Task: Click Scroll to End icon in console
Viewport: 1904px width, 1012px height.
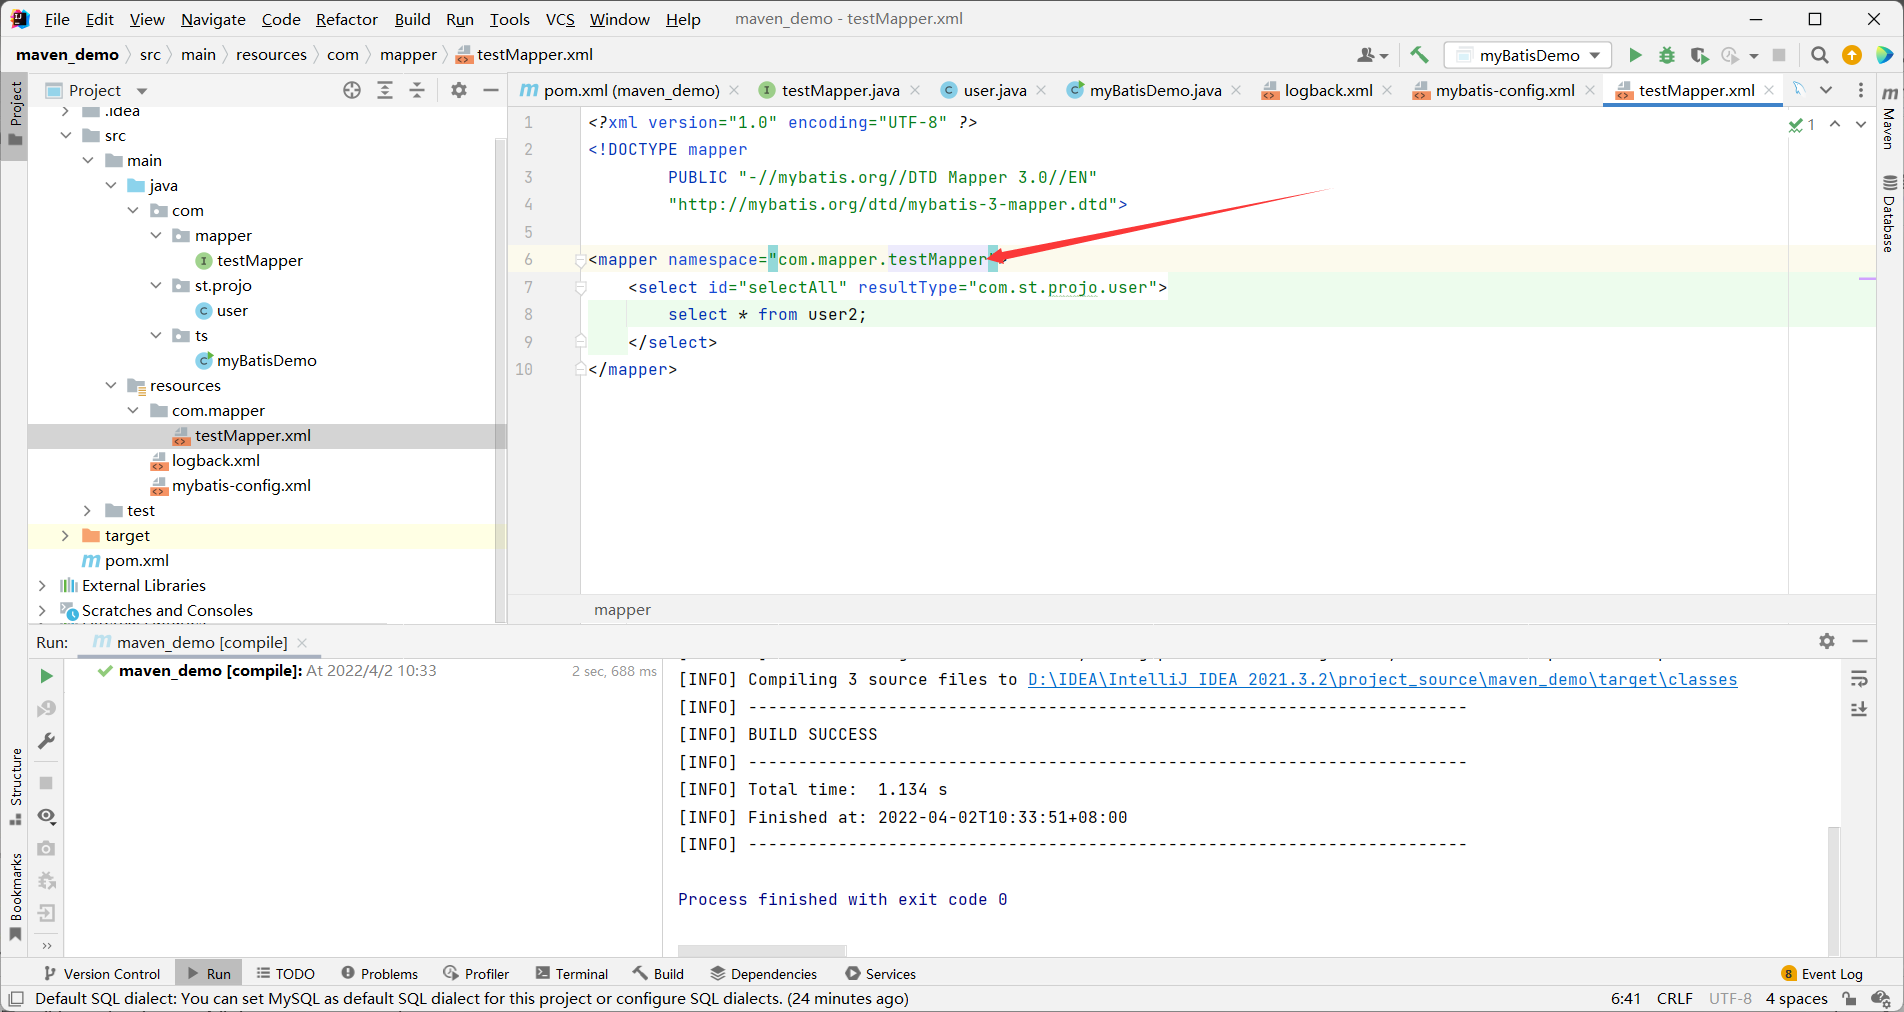Action: tap(1859, 709)
